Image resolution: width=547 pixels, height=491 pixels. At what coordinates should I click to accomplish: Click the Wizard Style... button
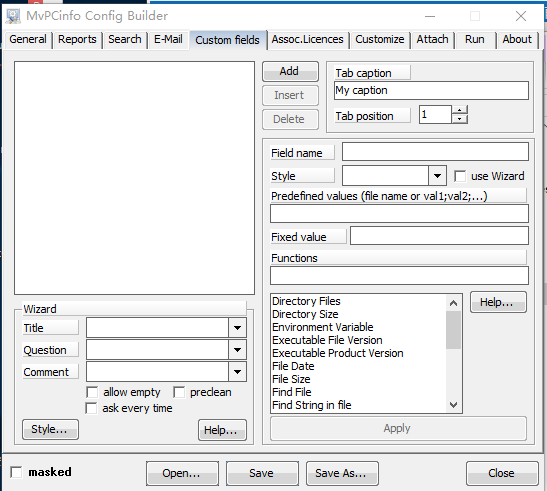[x=50, y=429]
